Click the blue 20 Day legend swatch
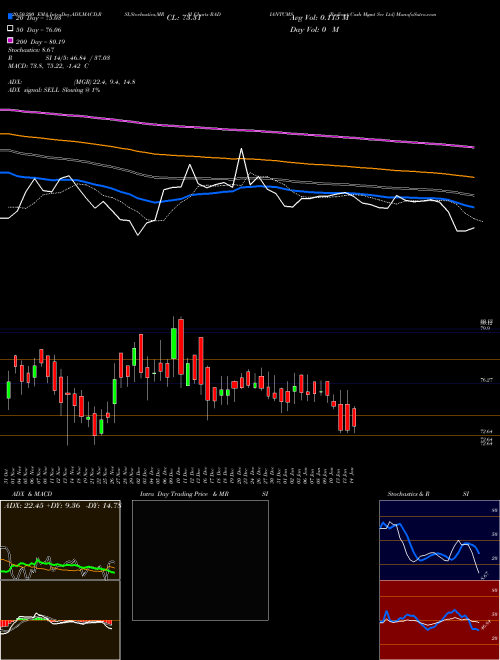The height and width of the screenshot is (660, 500). click(10, 17)
